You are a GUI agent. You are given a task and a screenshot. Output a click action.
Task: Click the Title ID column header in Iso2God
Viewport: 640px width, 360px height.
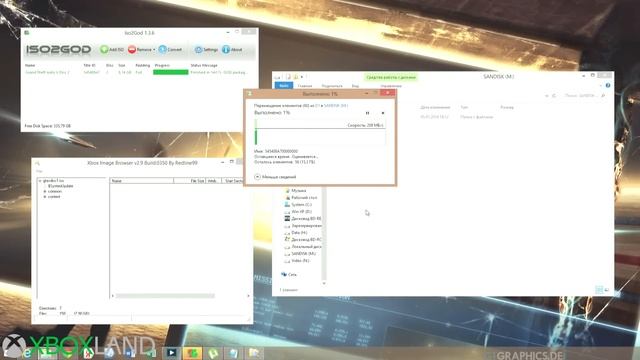pos(89,65)
